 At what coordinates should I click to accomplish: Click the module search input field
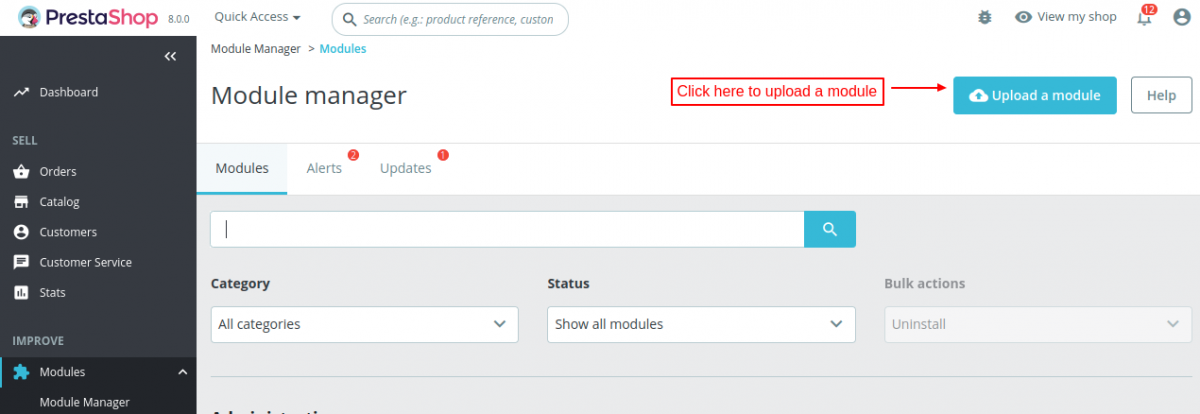tap(507, 229)
